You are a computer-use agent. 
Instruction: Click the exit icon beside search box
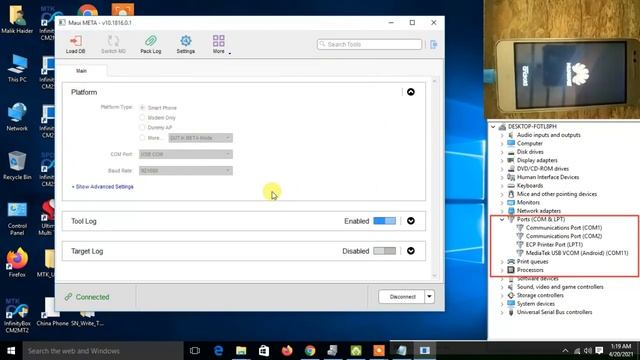(433, 44)
